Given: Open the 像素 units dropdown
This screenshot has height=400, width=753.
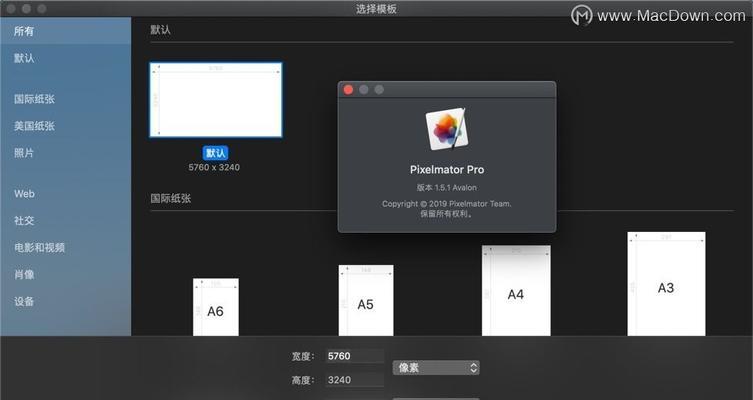Looking at the screenshot, I should 436,368.
